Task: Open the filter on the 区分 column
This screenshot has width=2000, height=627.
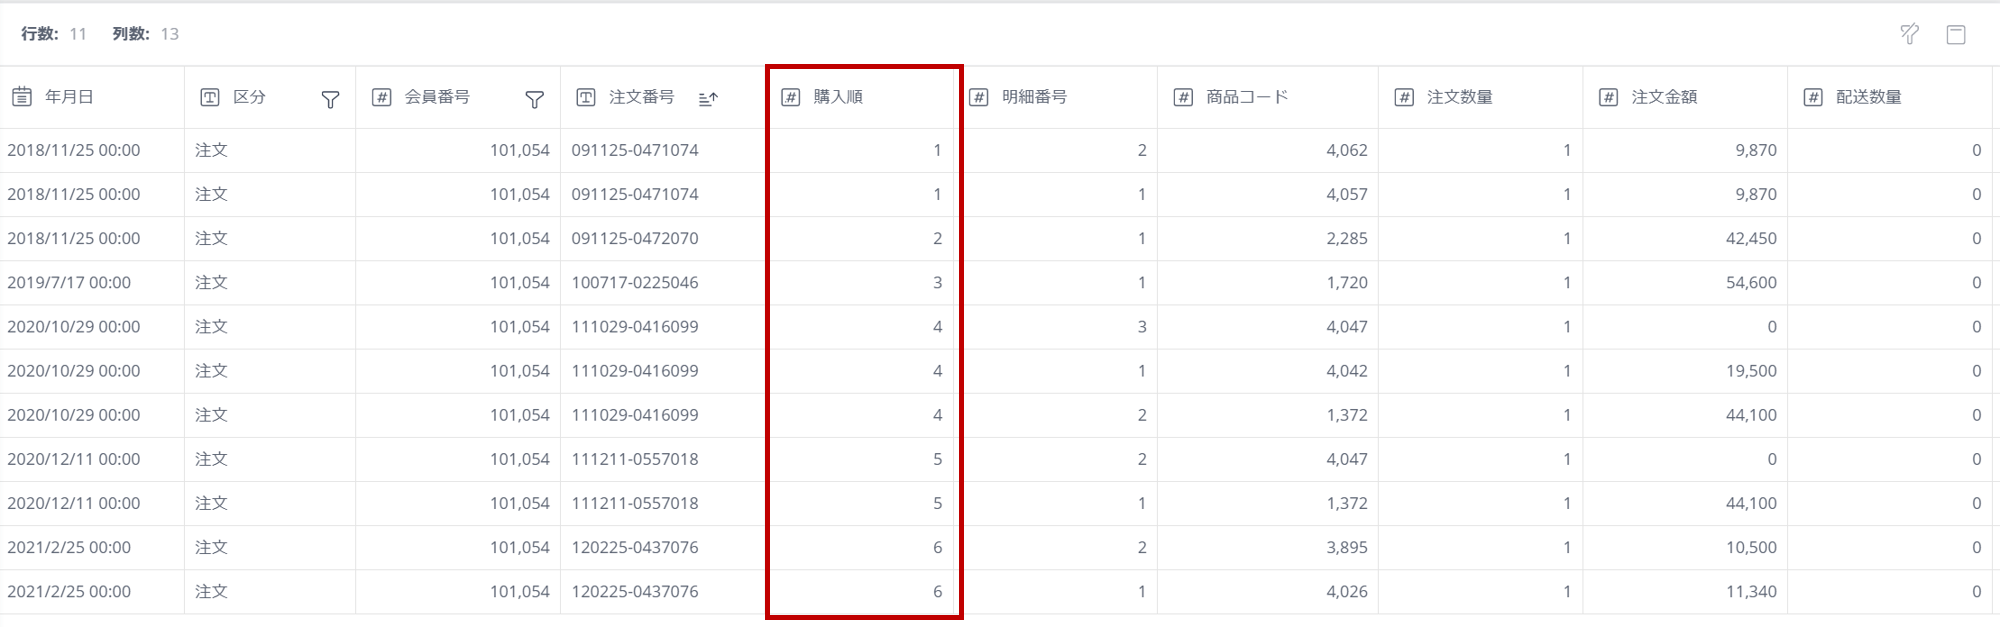Action: pyautogui.click(x=330, y=98)
